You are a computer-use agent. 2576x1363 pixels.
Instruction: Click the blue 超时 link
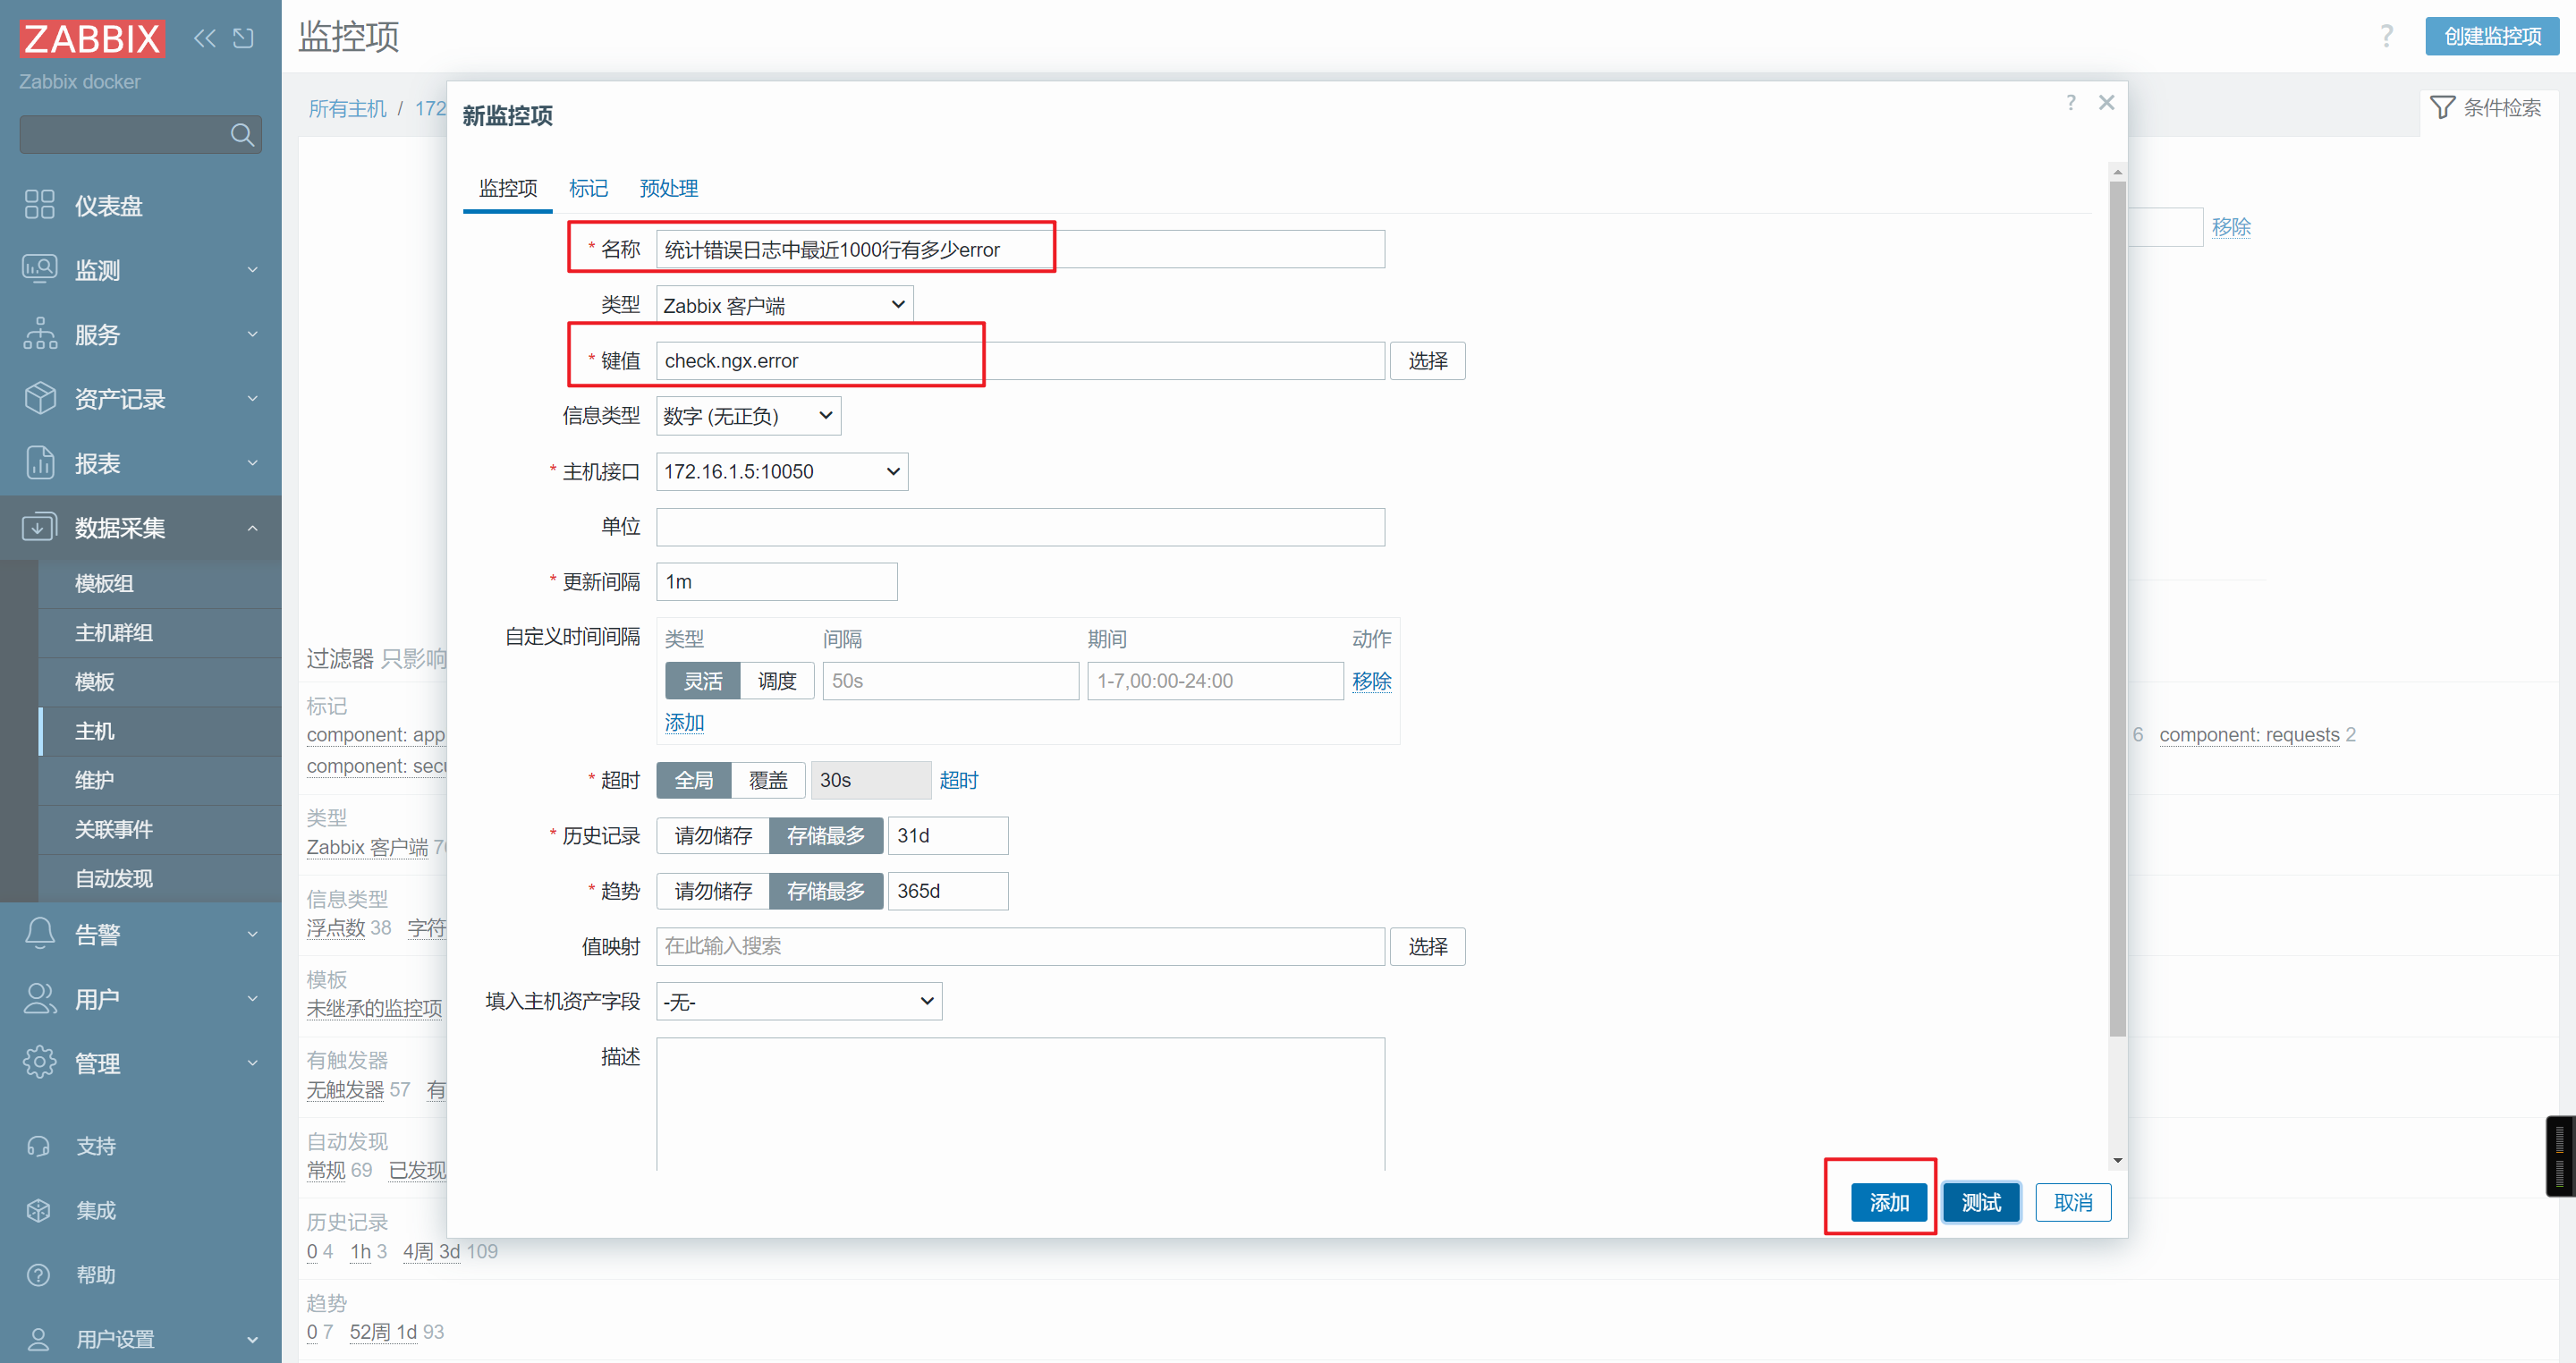(x=958, y=780)
